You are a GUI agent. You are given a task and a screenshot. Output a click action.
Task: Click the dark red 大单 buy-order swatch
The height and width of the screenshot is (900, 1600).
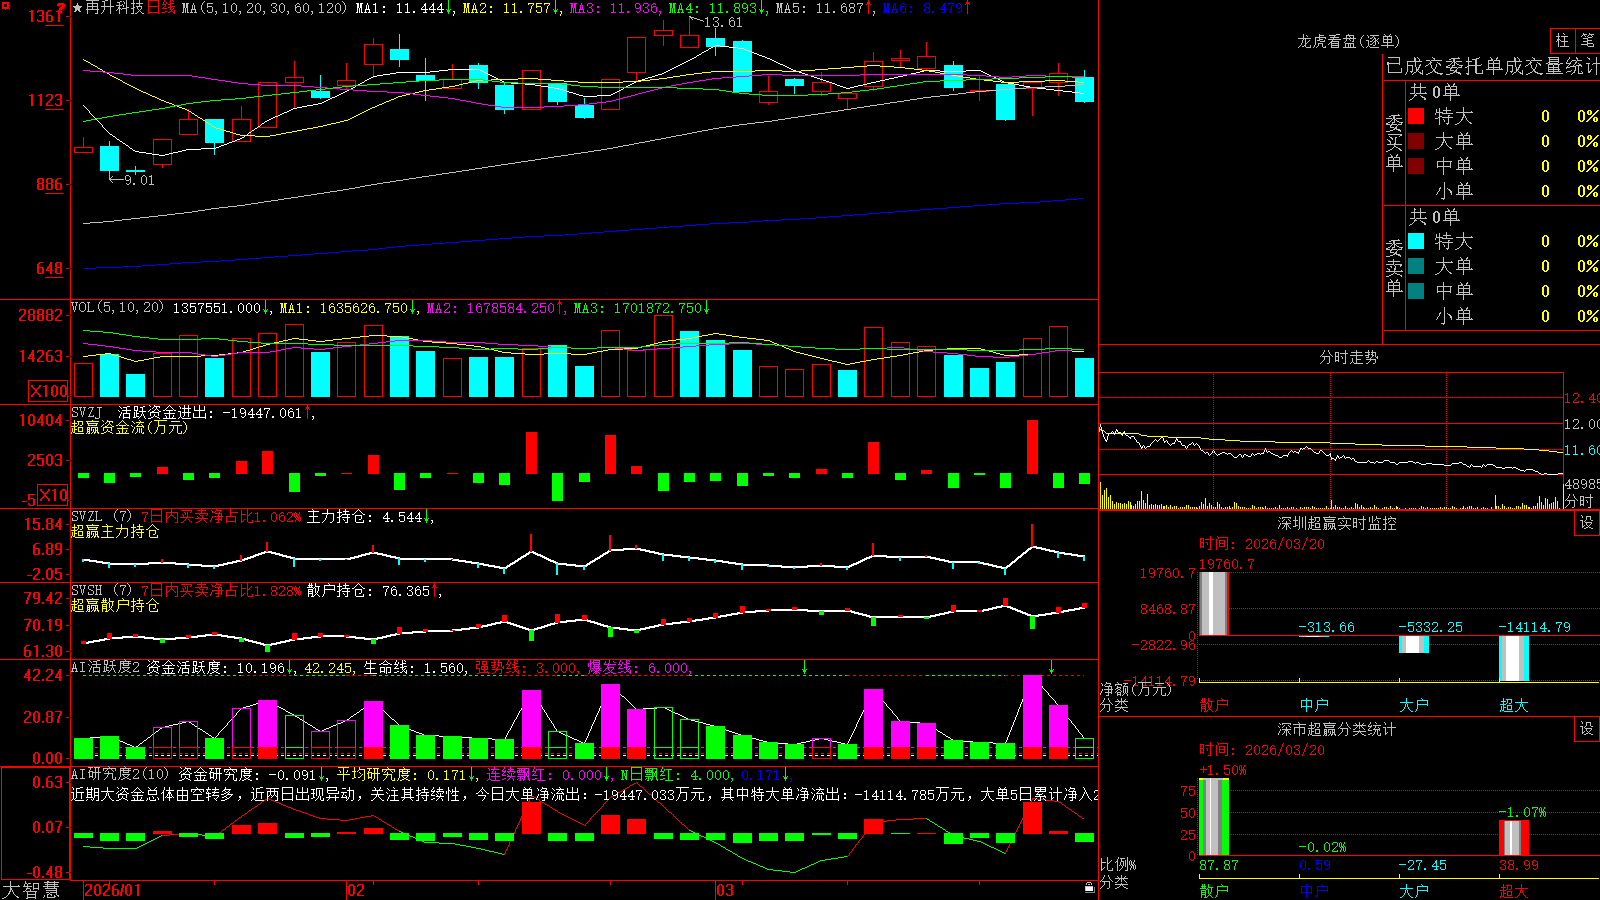(1416, 141)
